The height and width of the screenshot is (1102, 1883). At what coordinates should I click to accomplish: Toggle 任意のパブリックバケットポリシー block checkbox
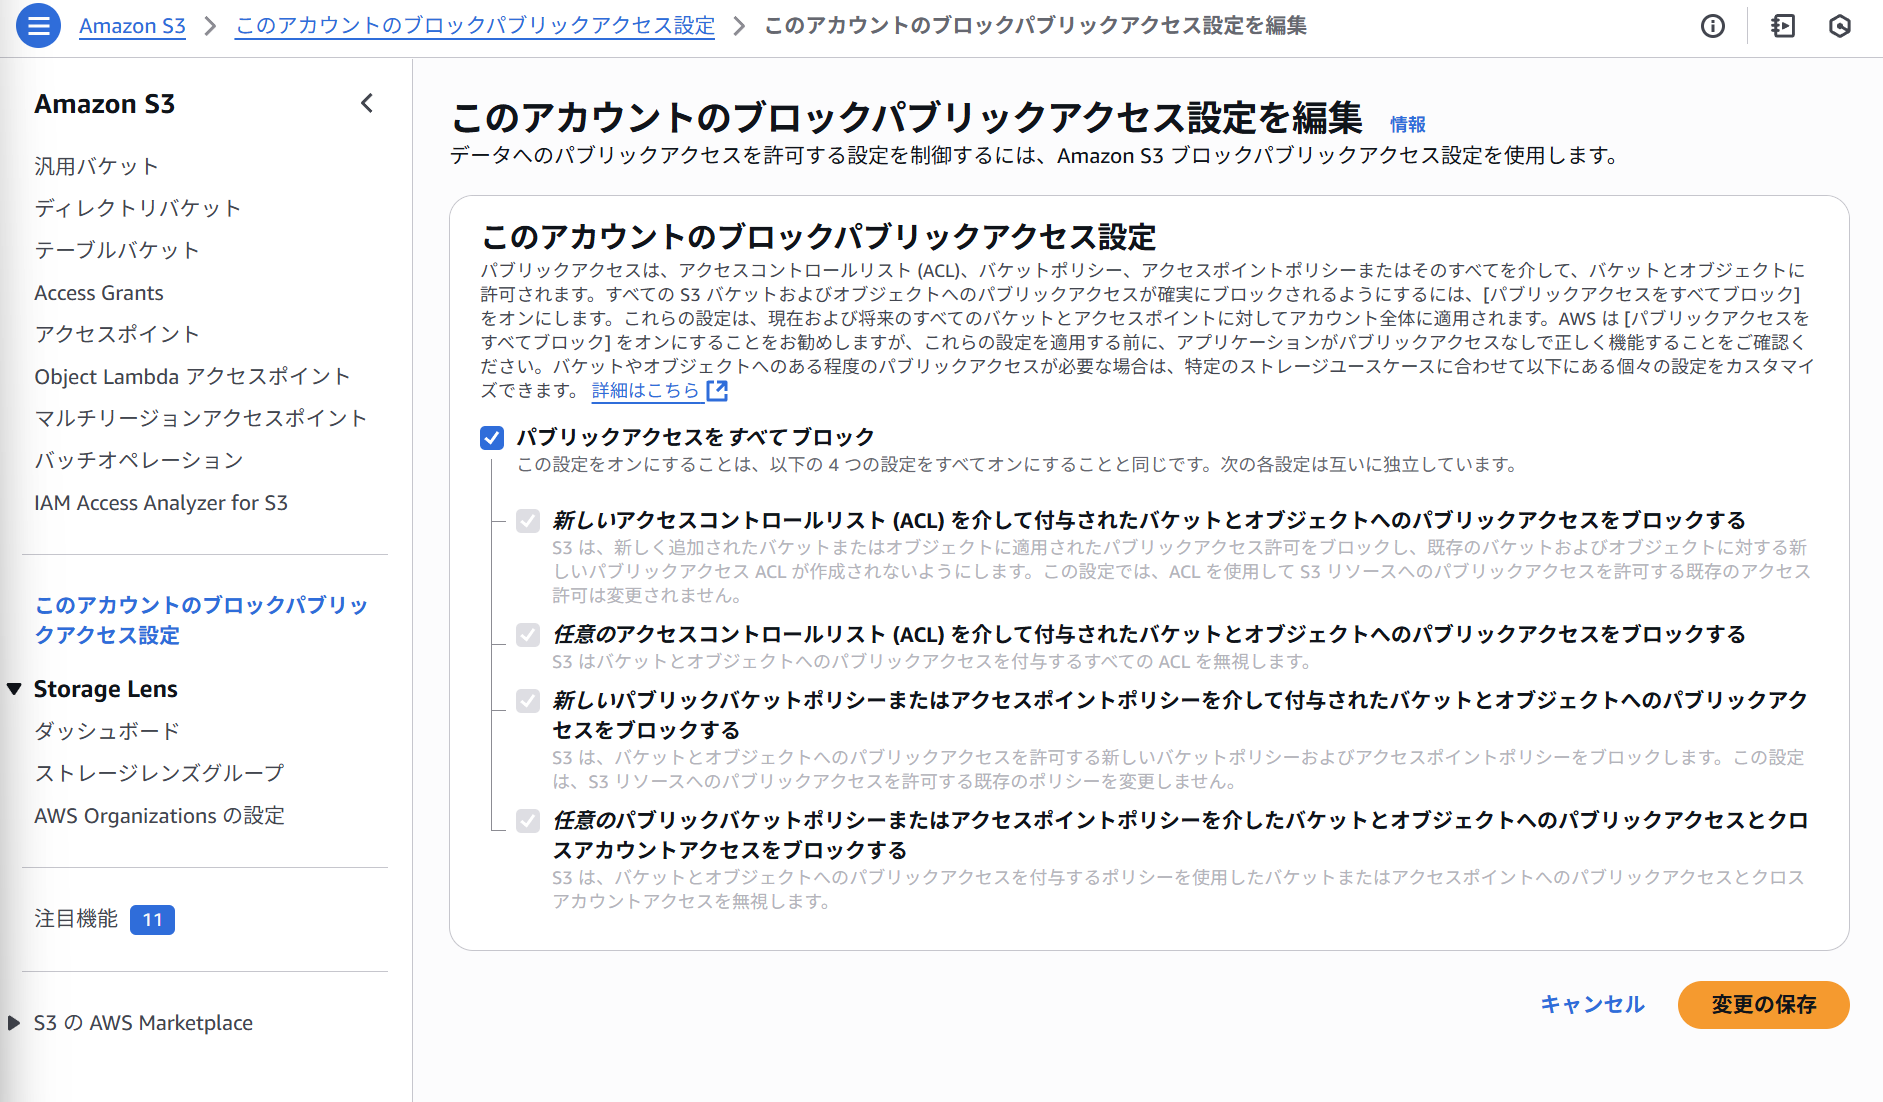[528, 821]
